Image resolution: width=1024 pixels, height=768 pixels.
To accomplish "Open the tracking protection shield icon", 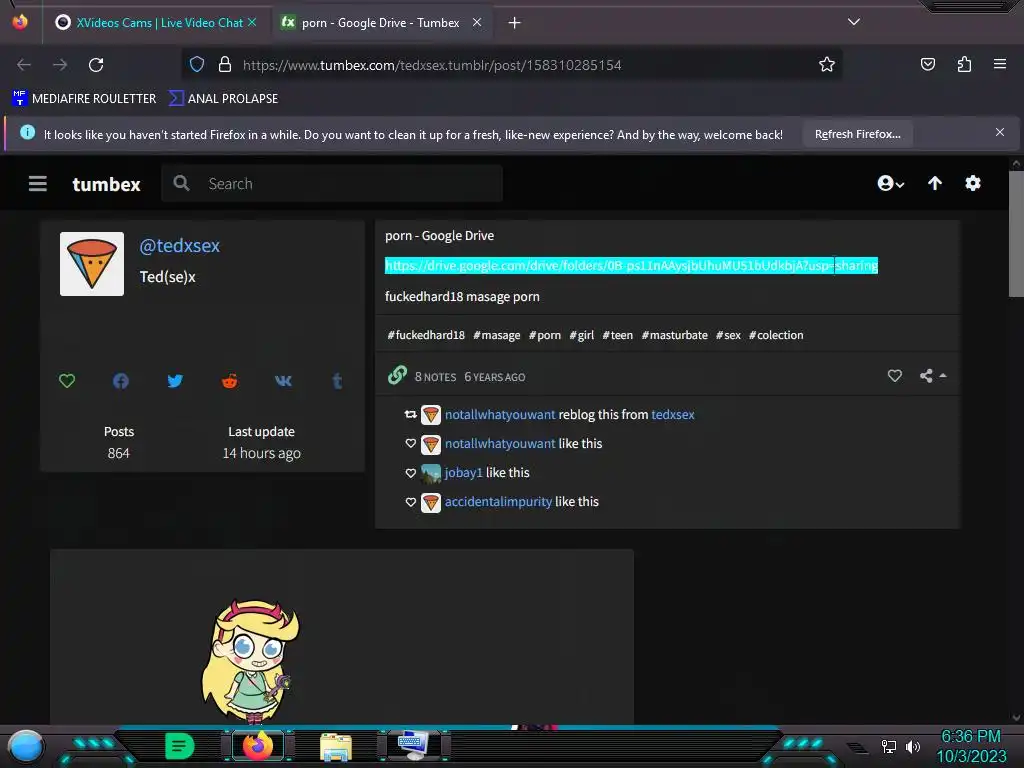I will (x=197, y=64).
